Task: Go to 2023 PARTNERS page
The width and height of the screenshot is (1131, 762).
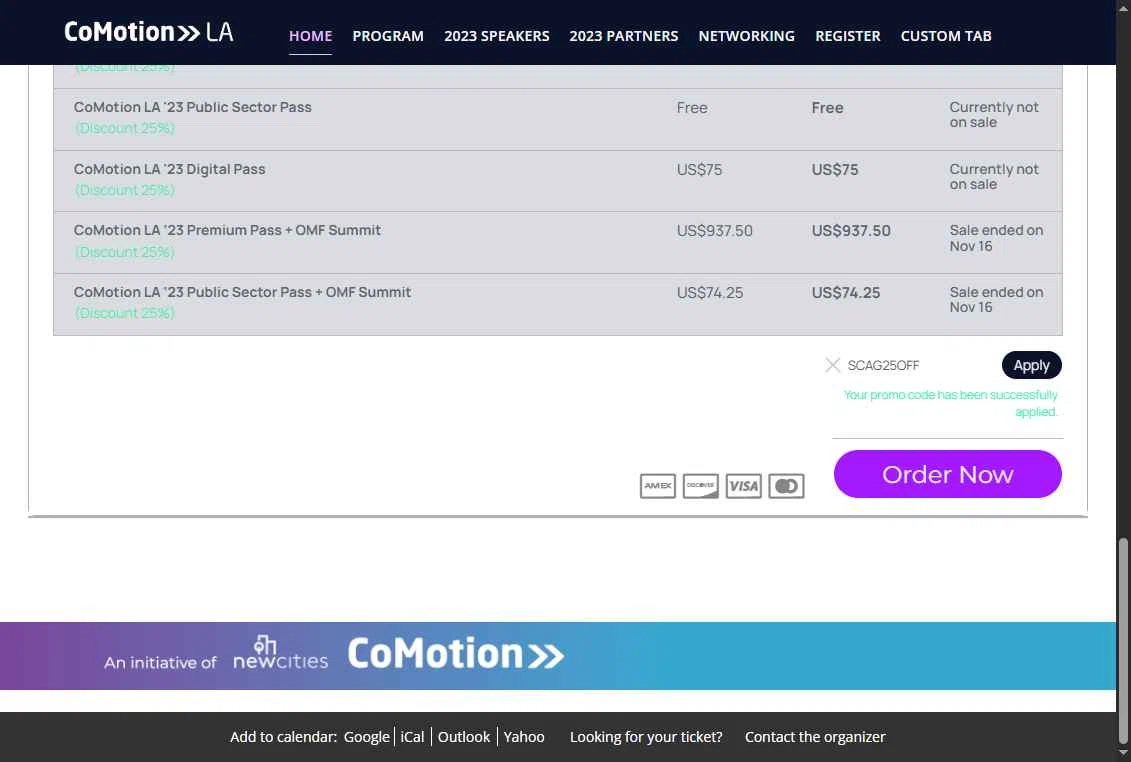Action: 623,36
